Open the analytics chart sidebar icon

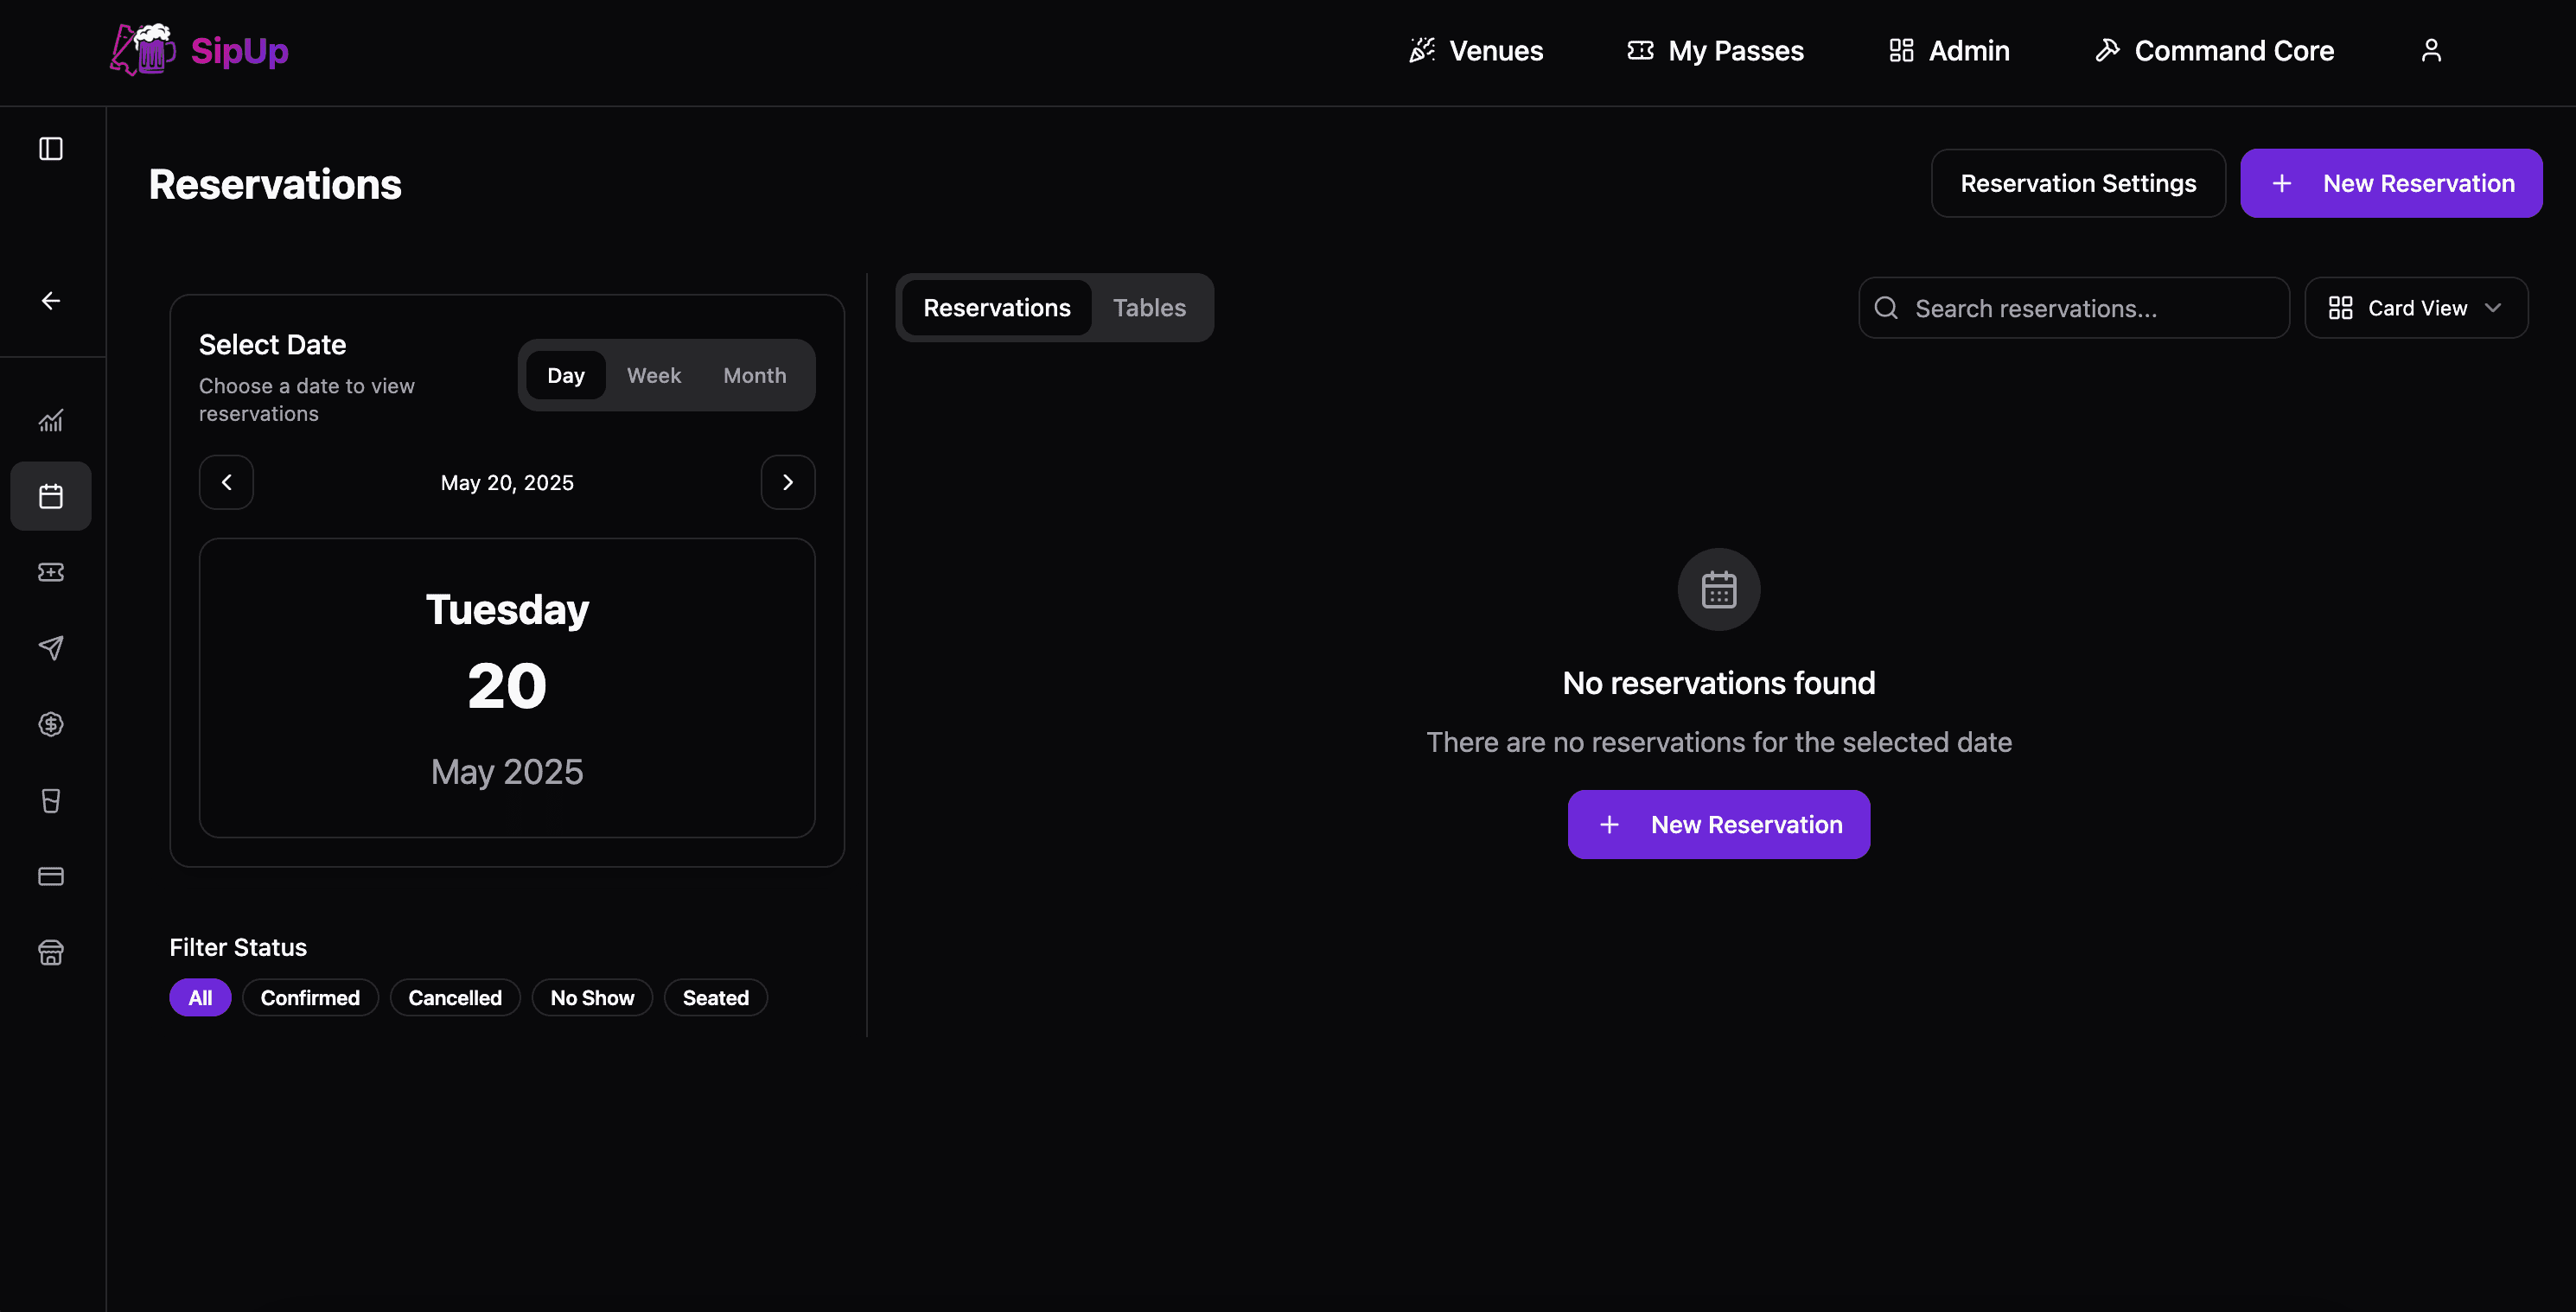click(x=51, y=421)
